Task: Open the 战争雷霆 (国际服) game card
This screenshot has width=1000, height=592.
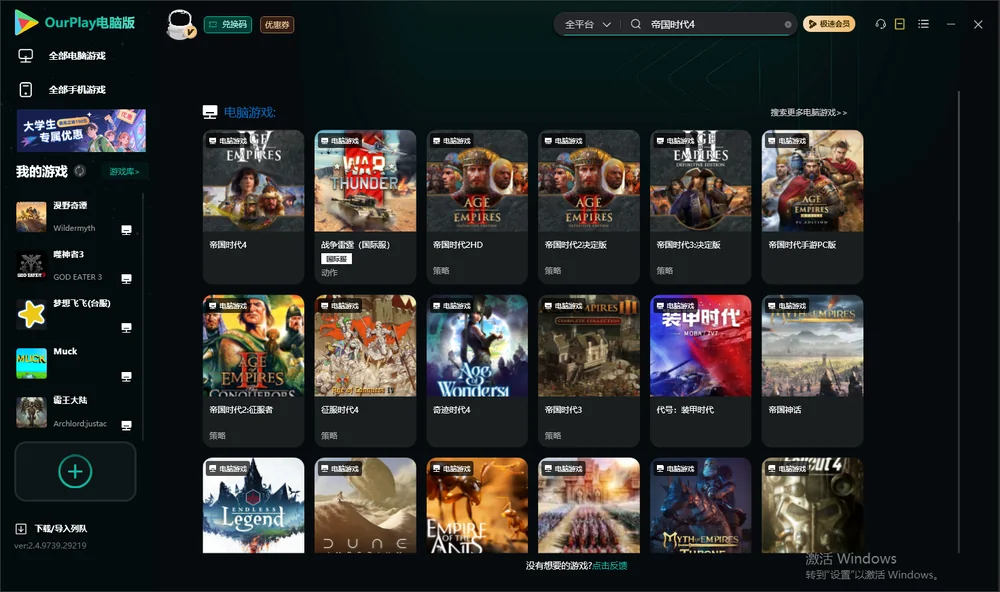Action: [x=365, y=207]
